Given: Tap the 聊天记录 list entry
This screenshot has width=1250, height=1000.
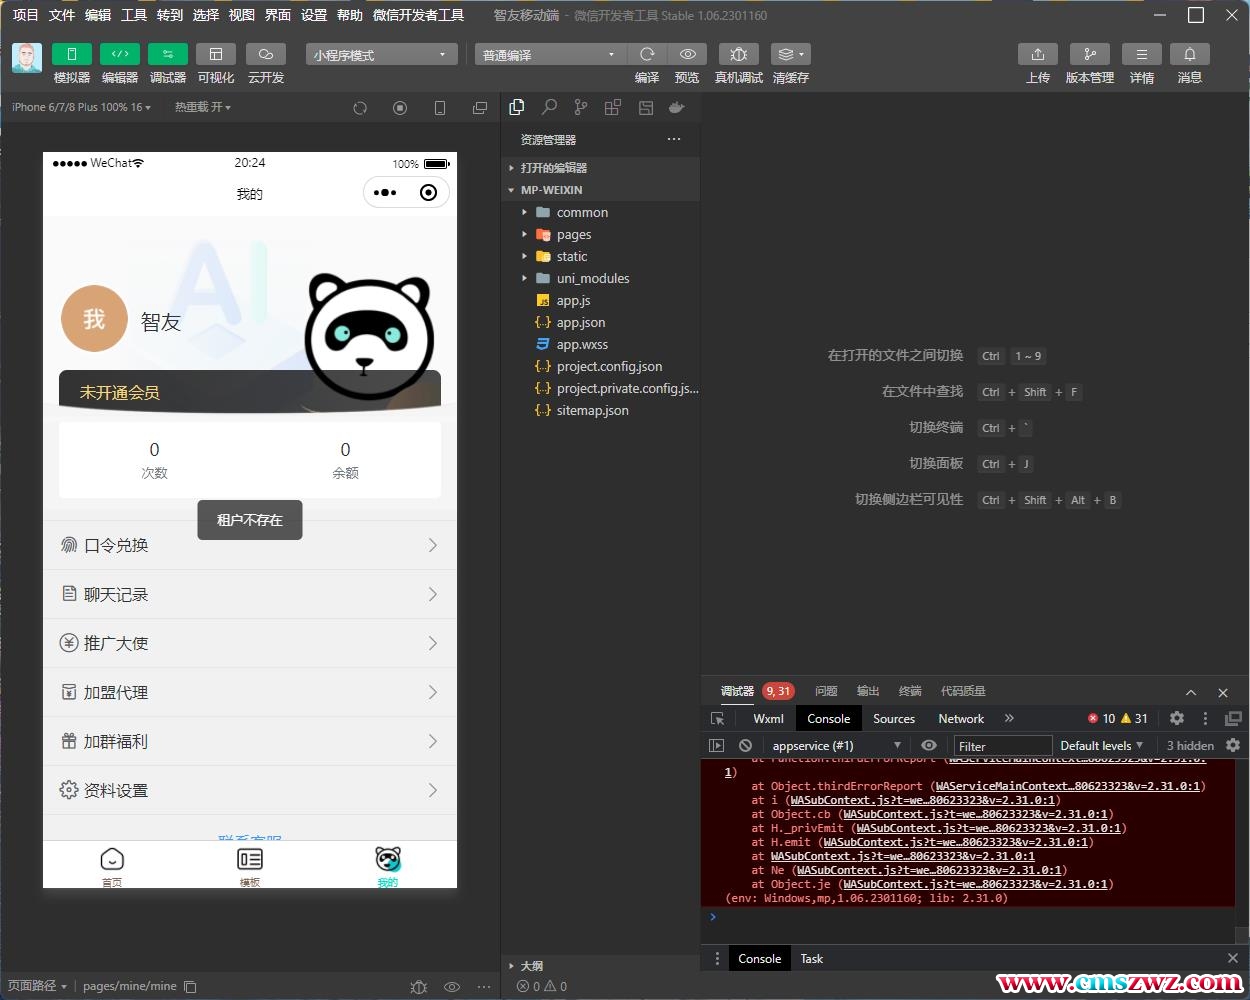Looking at the screenshot, I should point(249,594).
